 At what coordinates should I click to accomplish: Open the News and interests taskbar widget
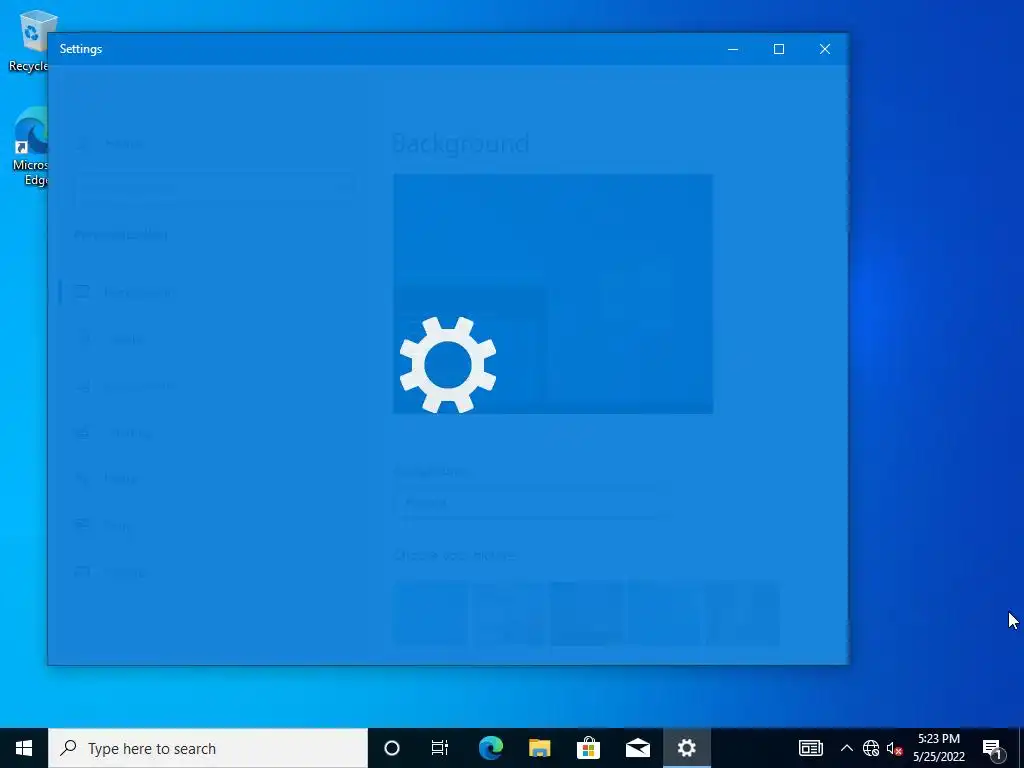pos(810,748)
